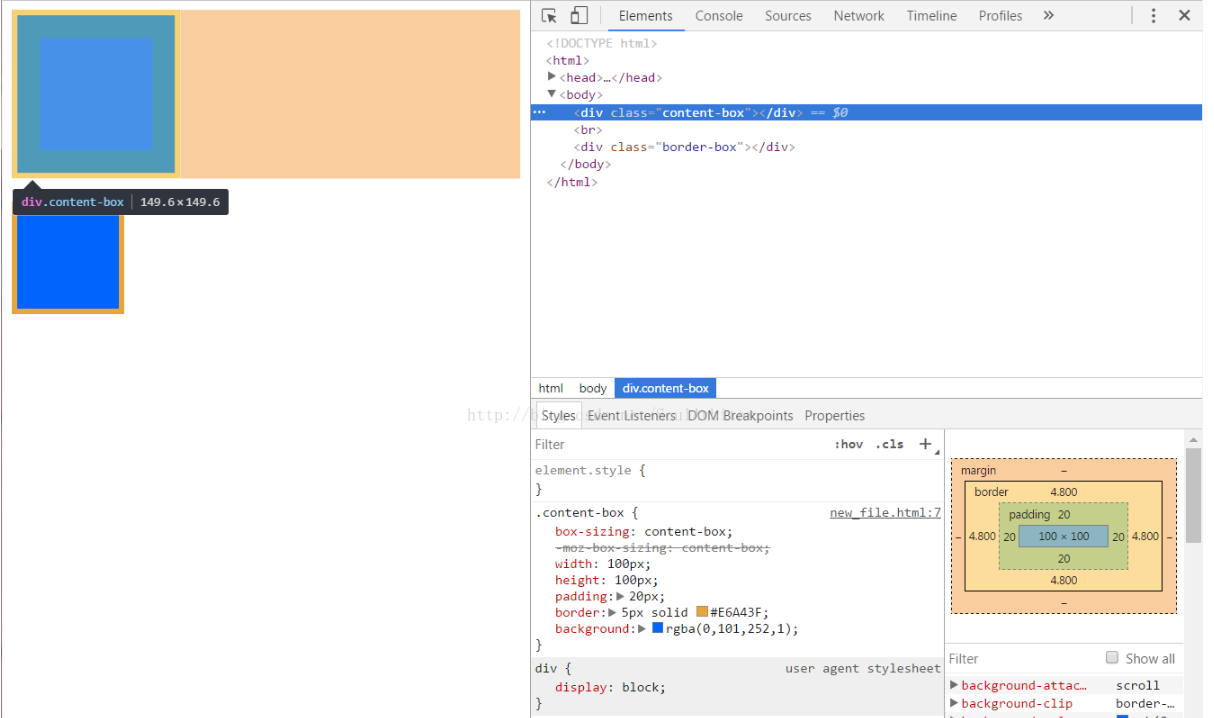This screenshot has height=718, width=1214.
Task: Collapse the body element disclosure triangle
Action: point(551,94)
